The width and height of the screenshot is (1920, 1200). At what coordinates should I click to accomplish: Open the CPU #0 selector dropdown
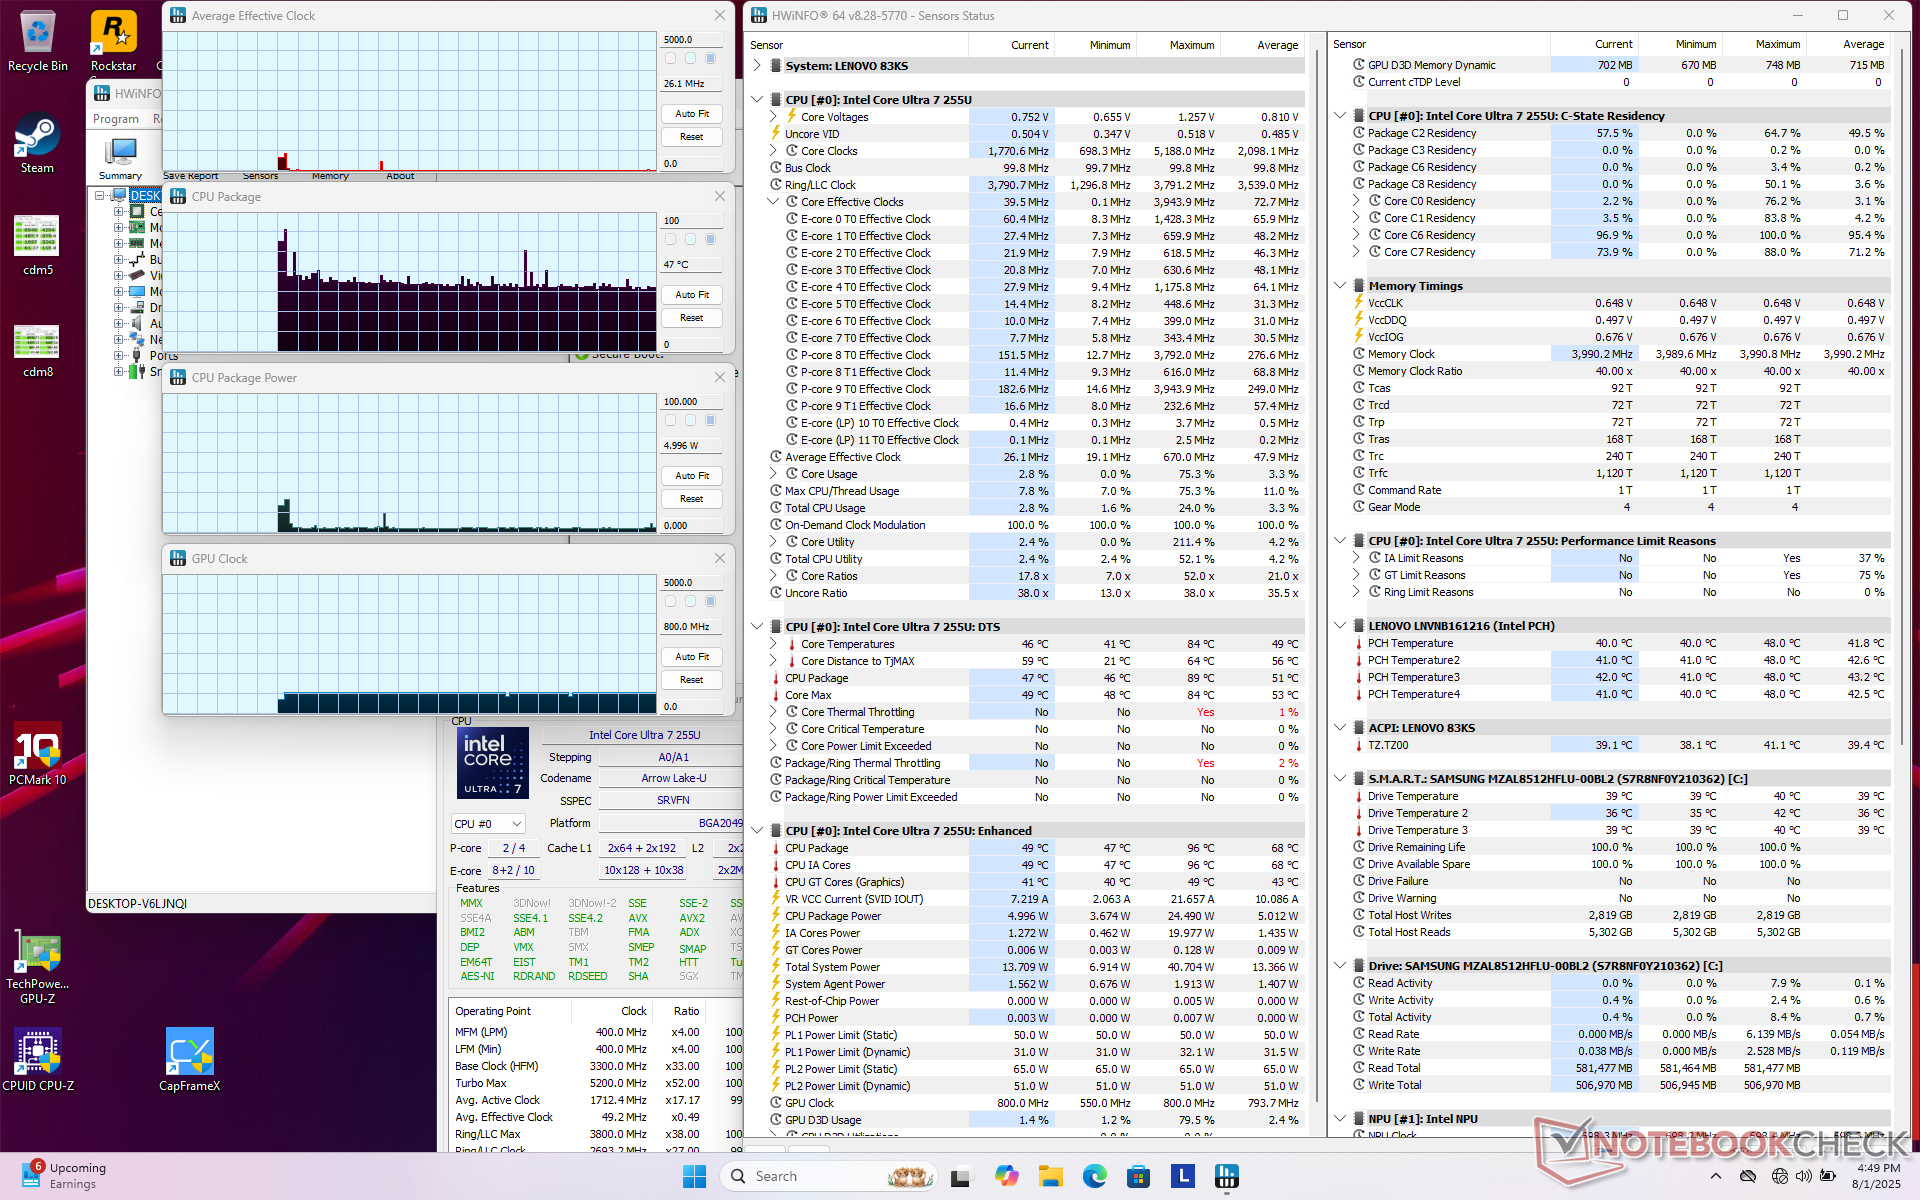(x=488, y=824)
